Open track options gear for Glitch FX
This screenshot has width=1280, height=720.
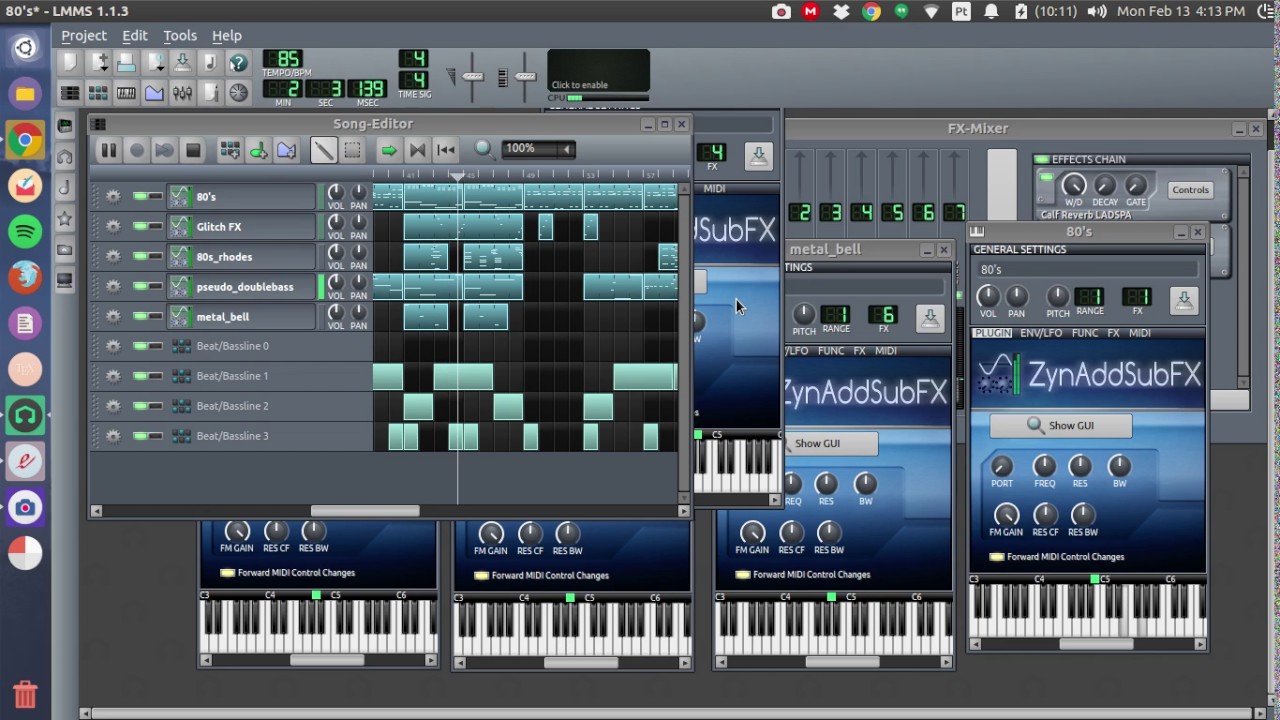point(113,226)
